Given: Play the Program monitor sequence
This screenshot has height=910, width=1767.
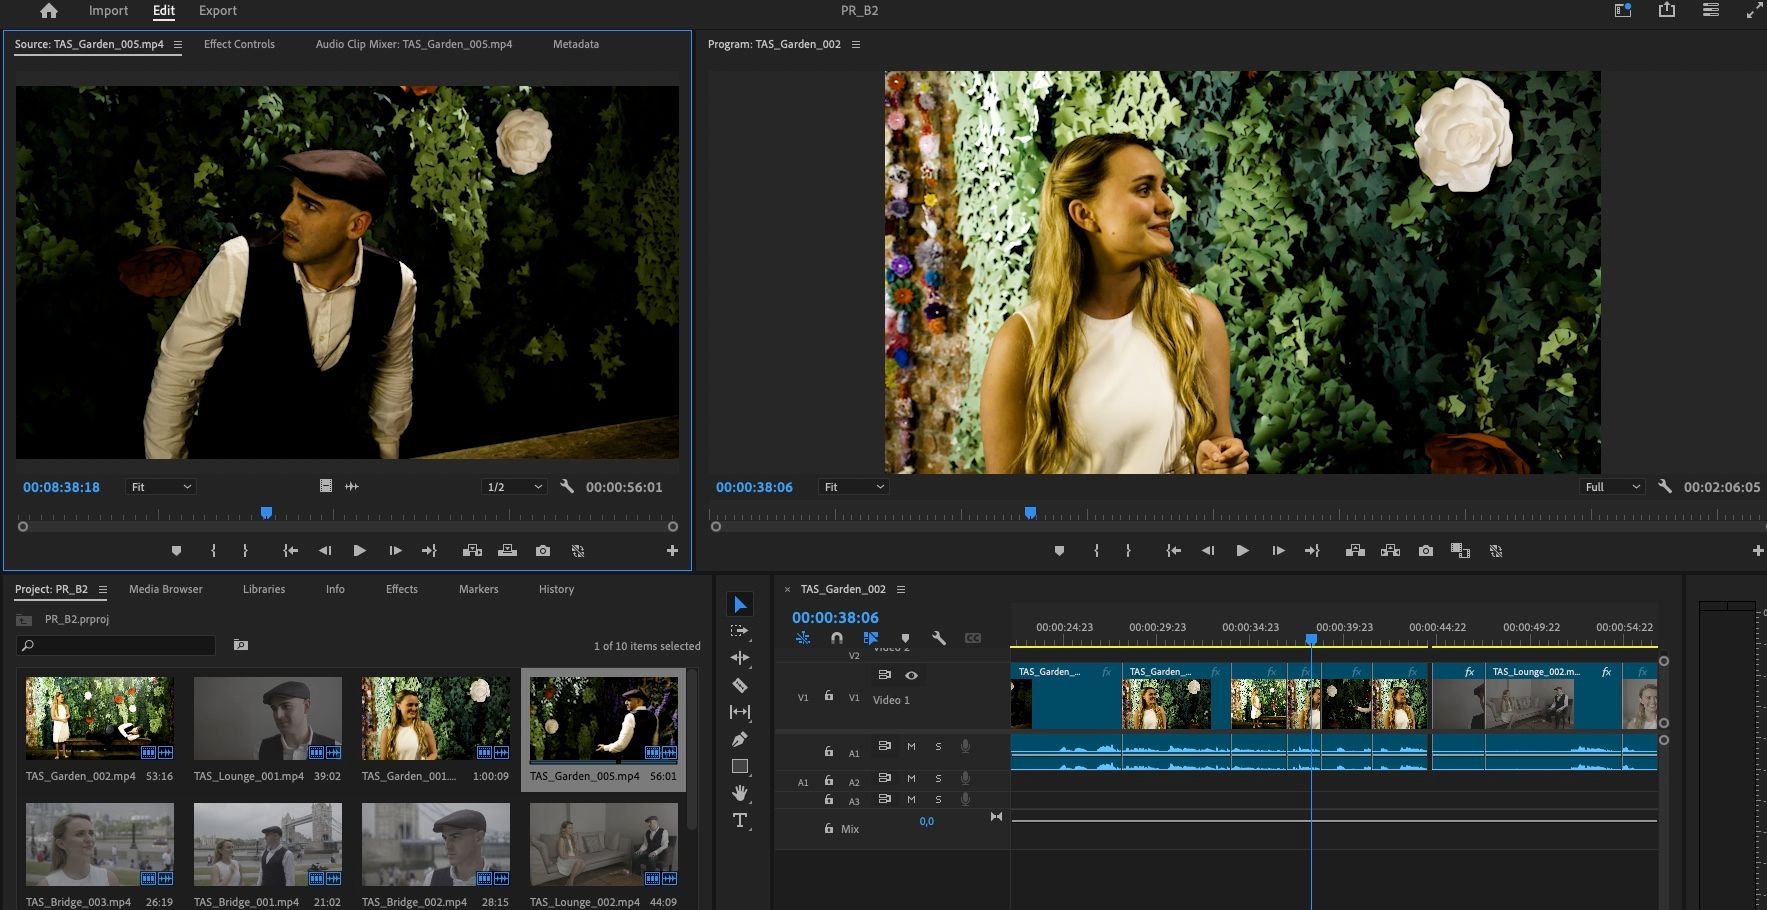Looking at the screenshot, I should 1242,551.
